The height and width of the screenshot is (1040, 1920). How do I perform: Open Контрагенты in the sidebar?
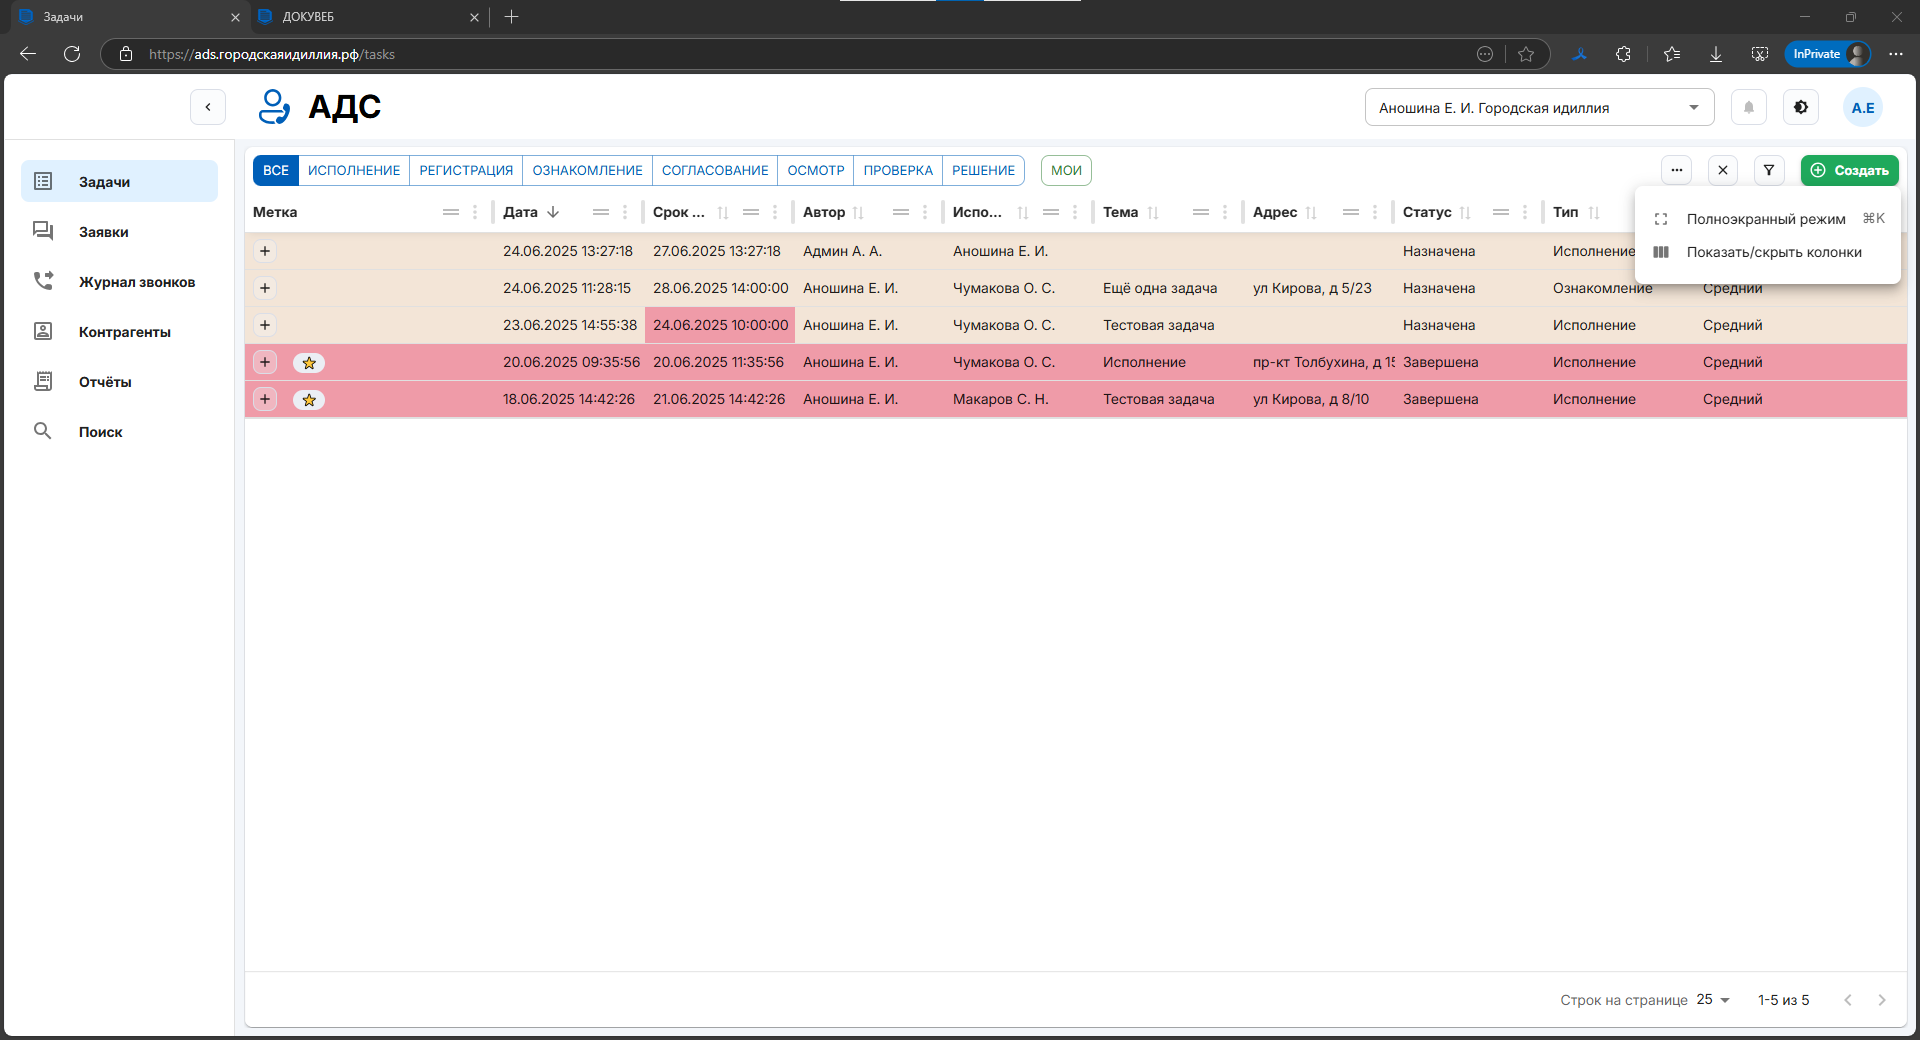click(x=124, y=332)
